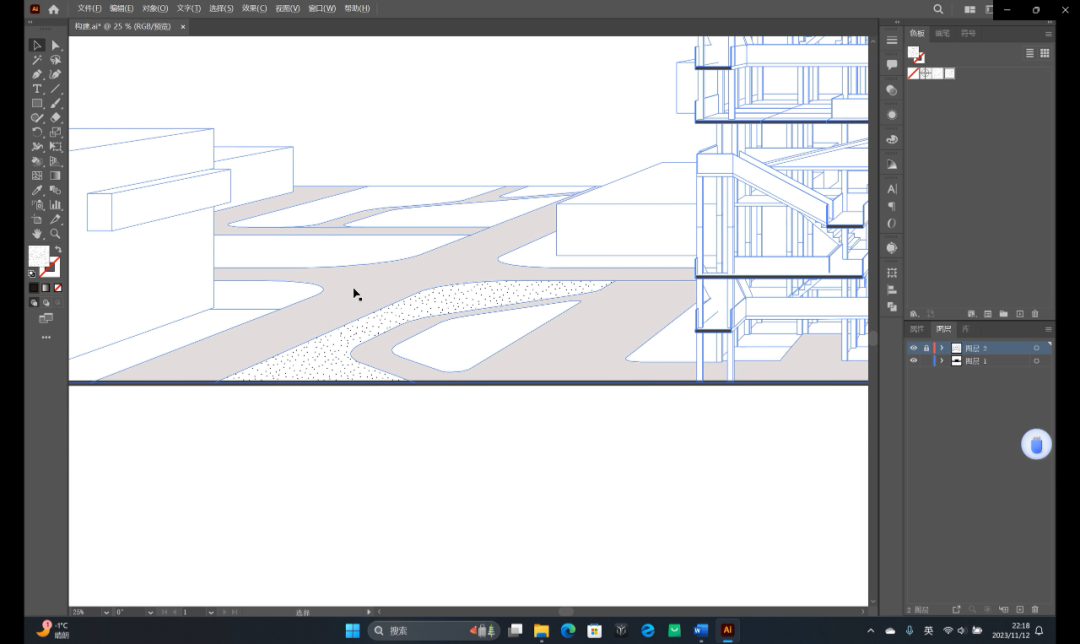Open the 文件(F) menu

[x=90, y=8]
